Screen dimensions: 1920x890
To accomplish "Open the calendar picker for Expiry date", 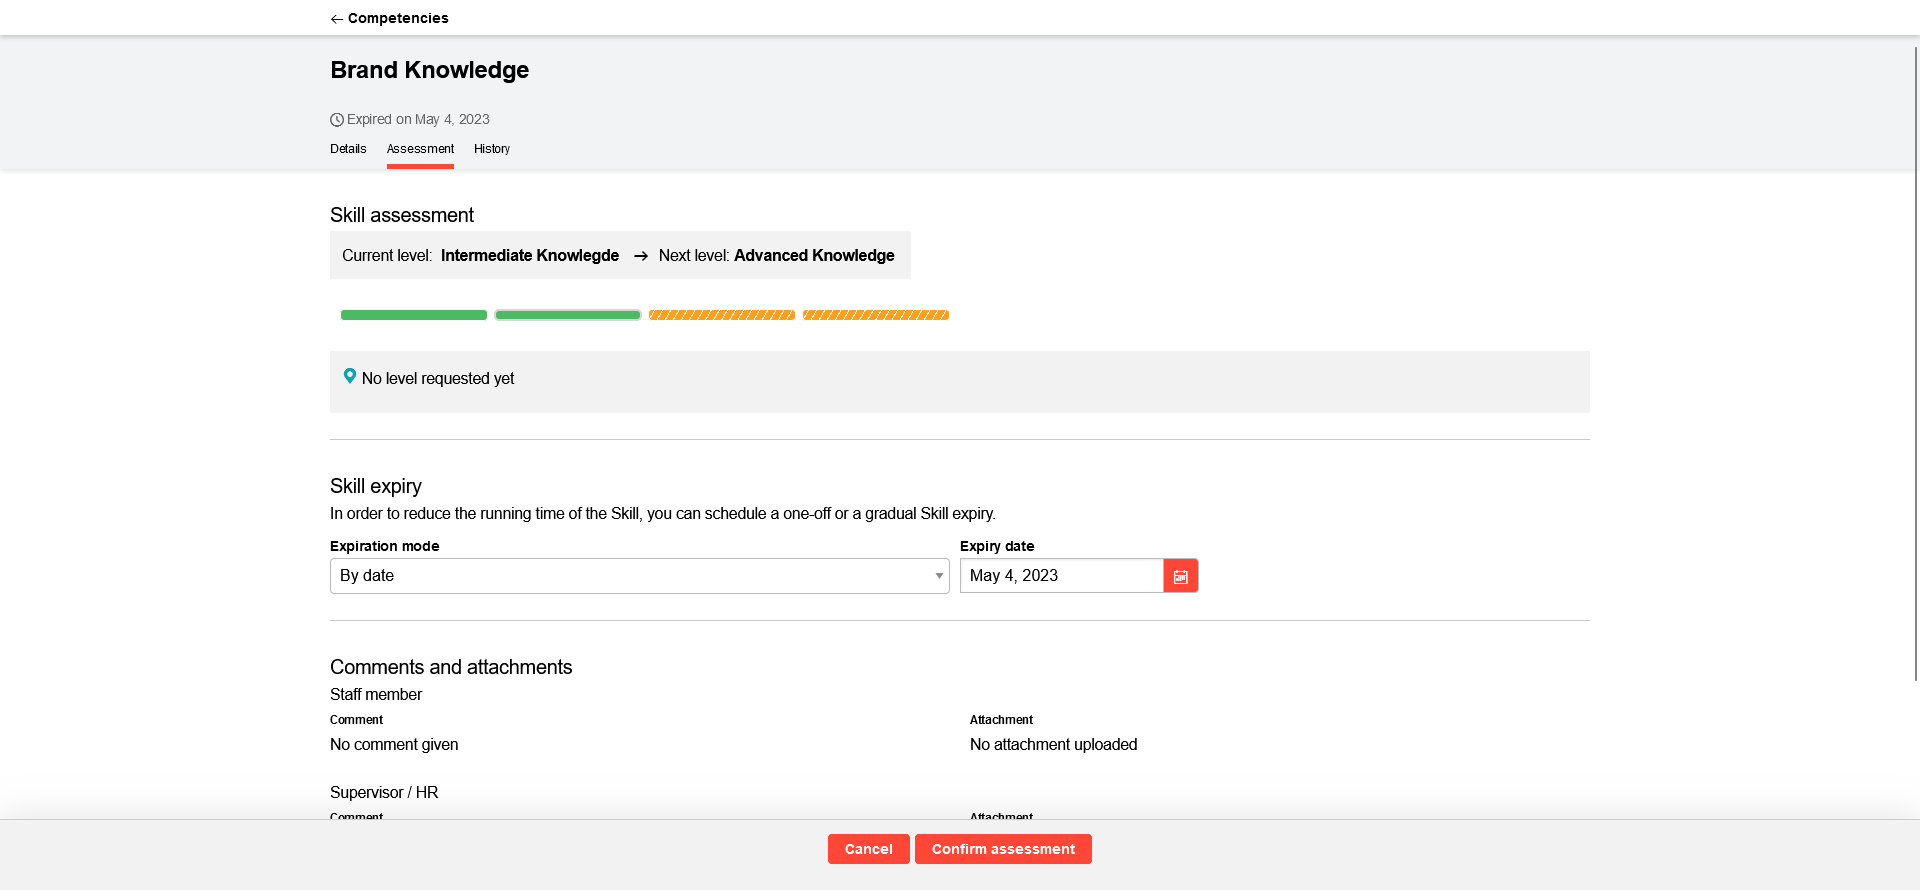I will [x=1180, y=576].
